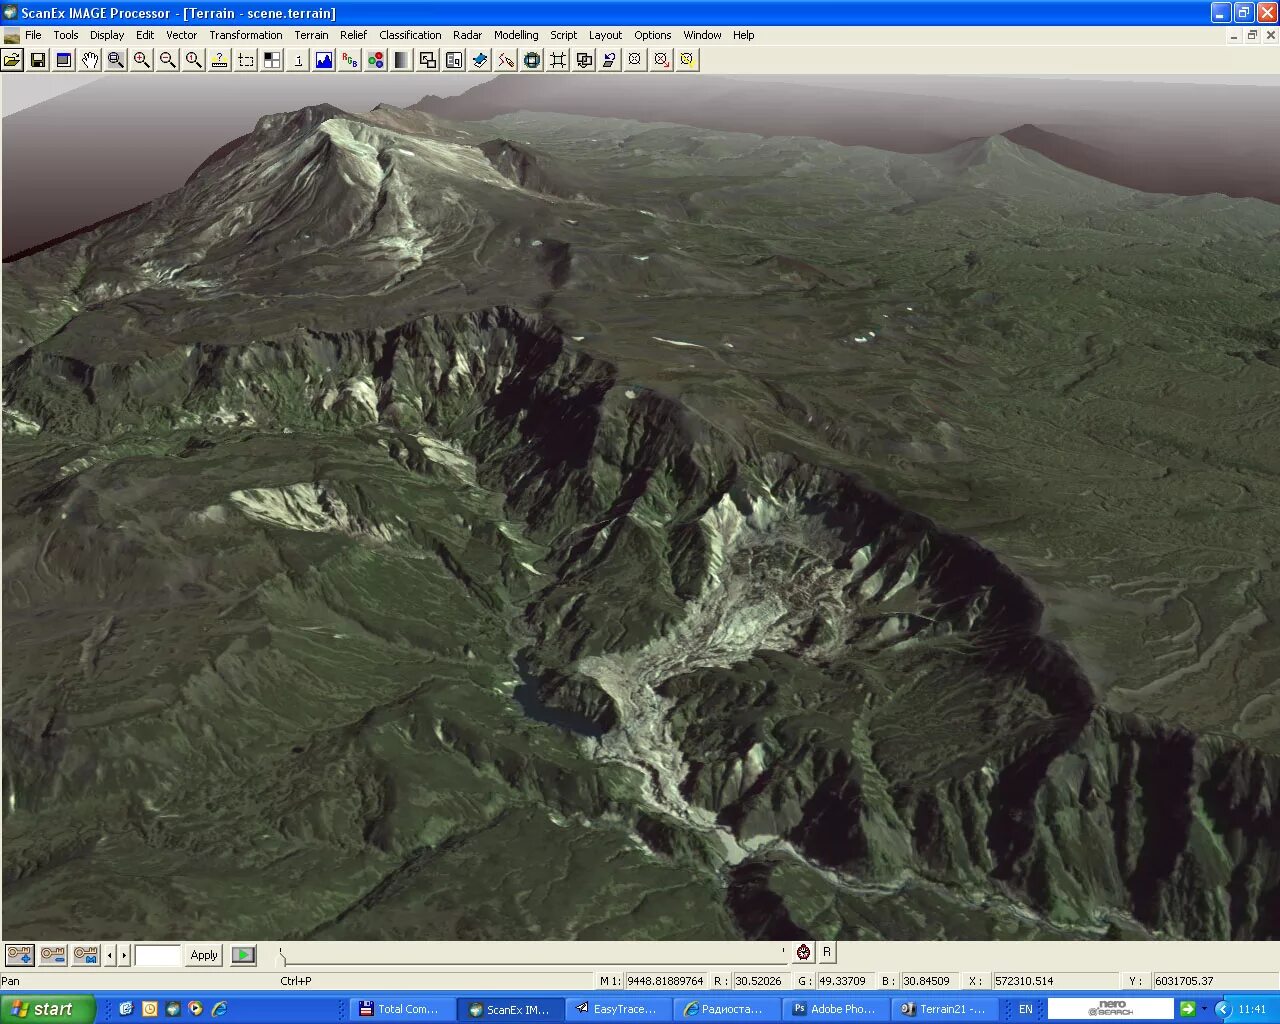Click the Zoom Out magnifier
This screenshot has width=1280, height=1024.
pyautogui.click(x=168, y=60)
